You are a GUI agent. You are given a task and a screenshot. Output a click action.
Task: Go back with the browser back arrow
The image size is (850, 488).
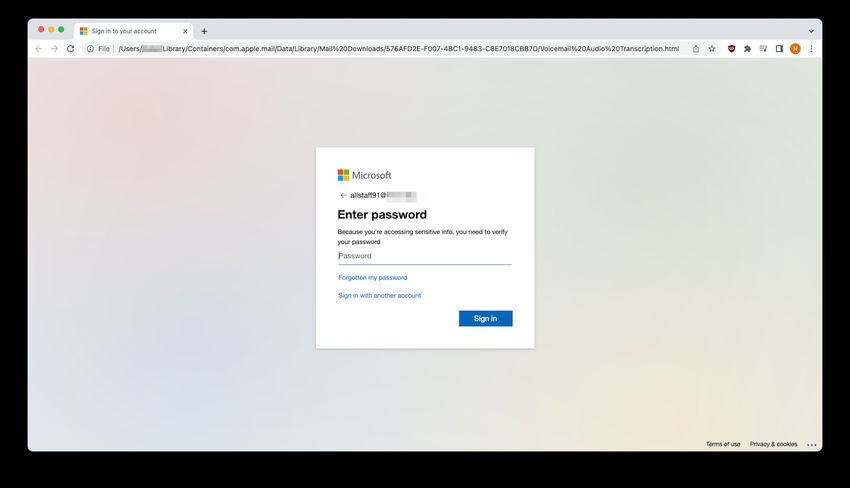click(38, 49)
